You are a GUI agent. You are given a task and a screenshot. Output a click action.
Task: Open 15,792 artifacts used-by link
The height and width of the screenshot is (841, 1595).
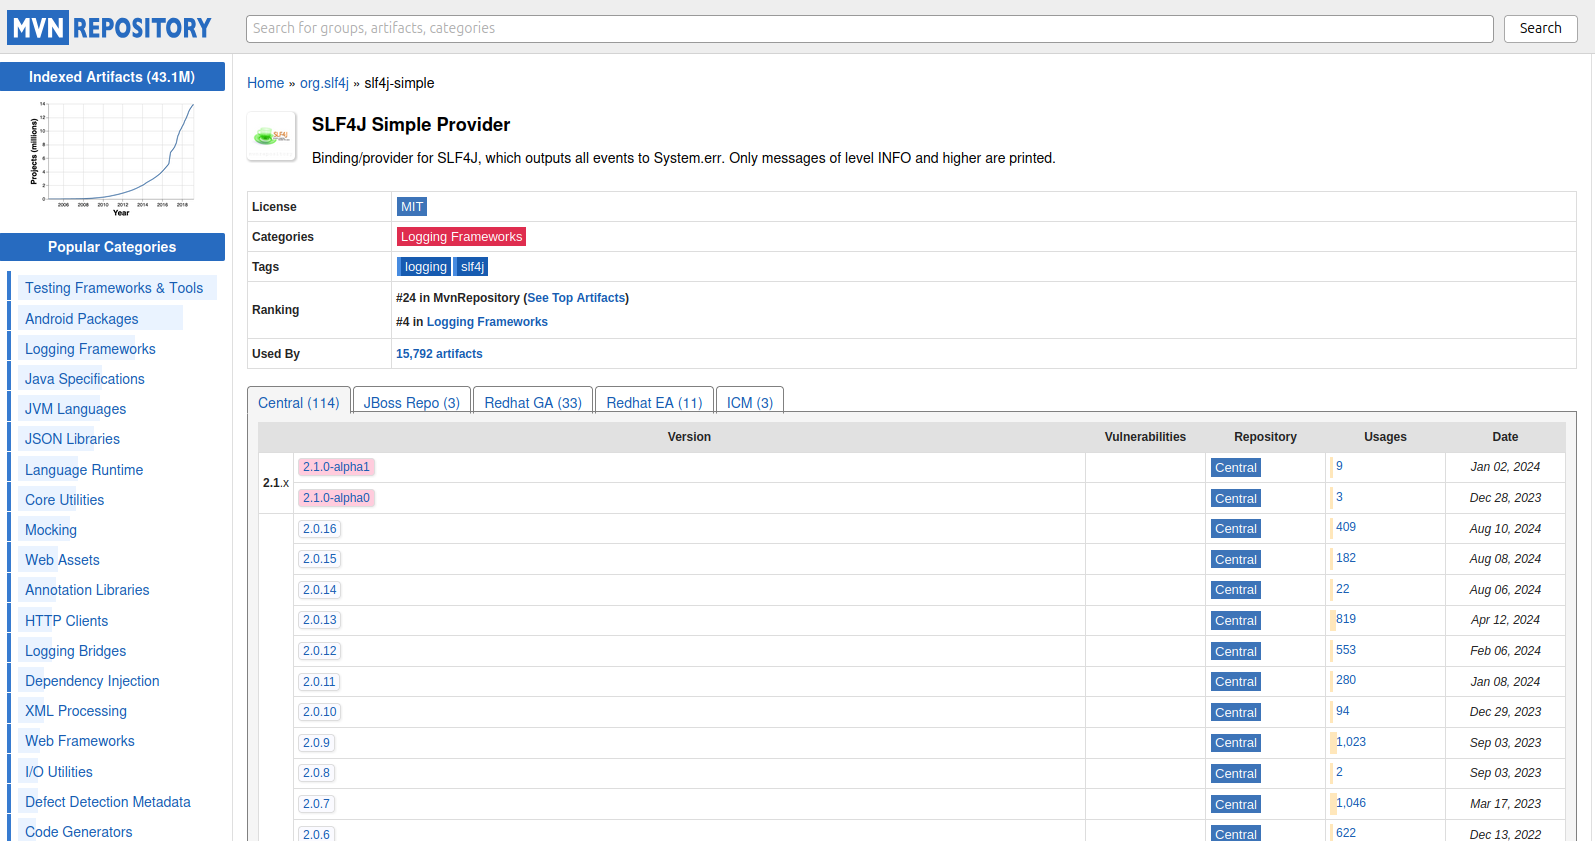pos(439,354)
